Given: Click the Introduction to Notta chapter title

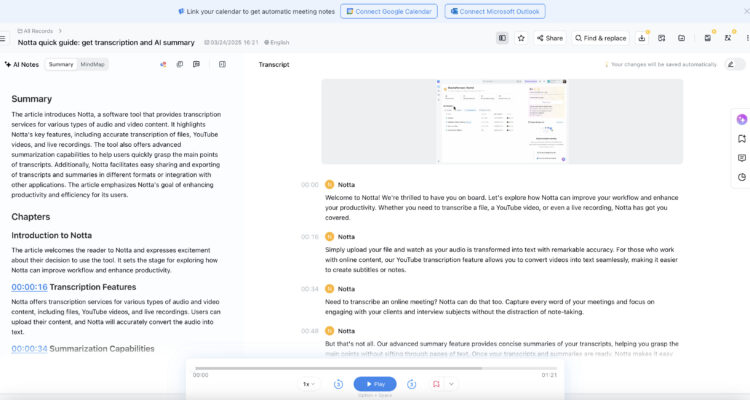Looking at the screenshot, I should tap(52, 235).
